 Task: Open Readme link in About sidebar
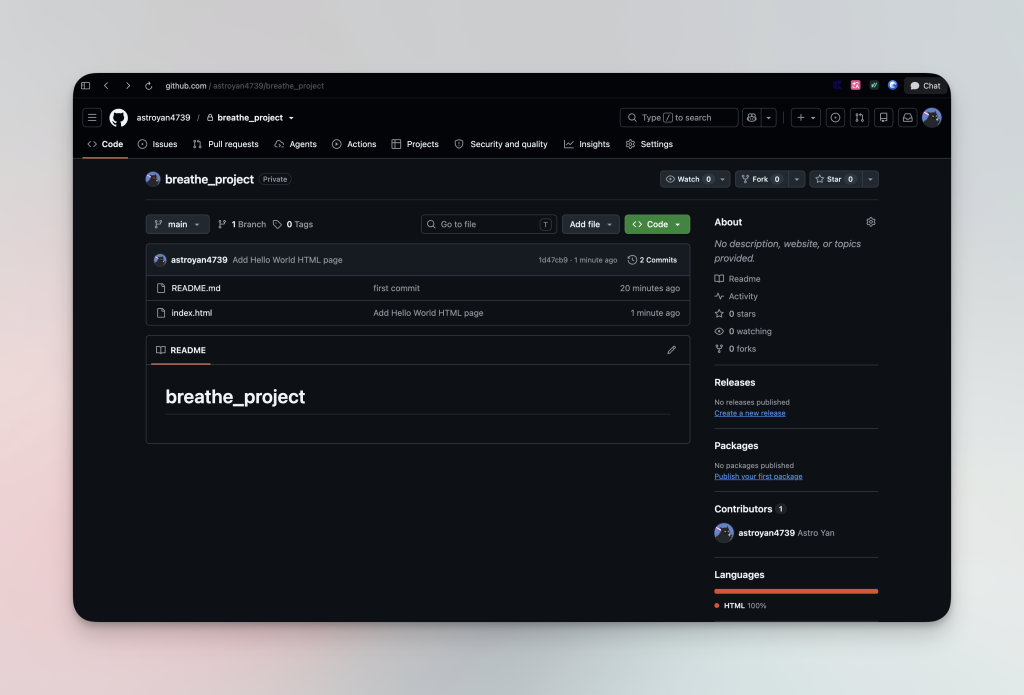coord(737,279)
